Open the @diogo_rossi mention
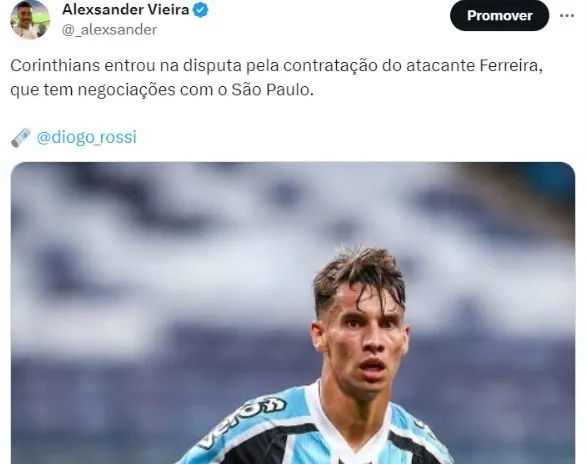The image size is (587, 464). pyautogui.click(x=87, y=137)
